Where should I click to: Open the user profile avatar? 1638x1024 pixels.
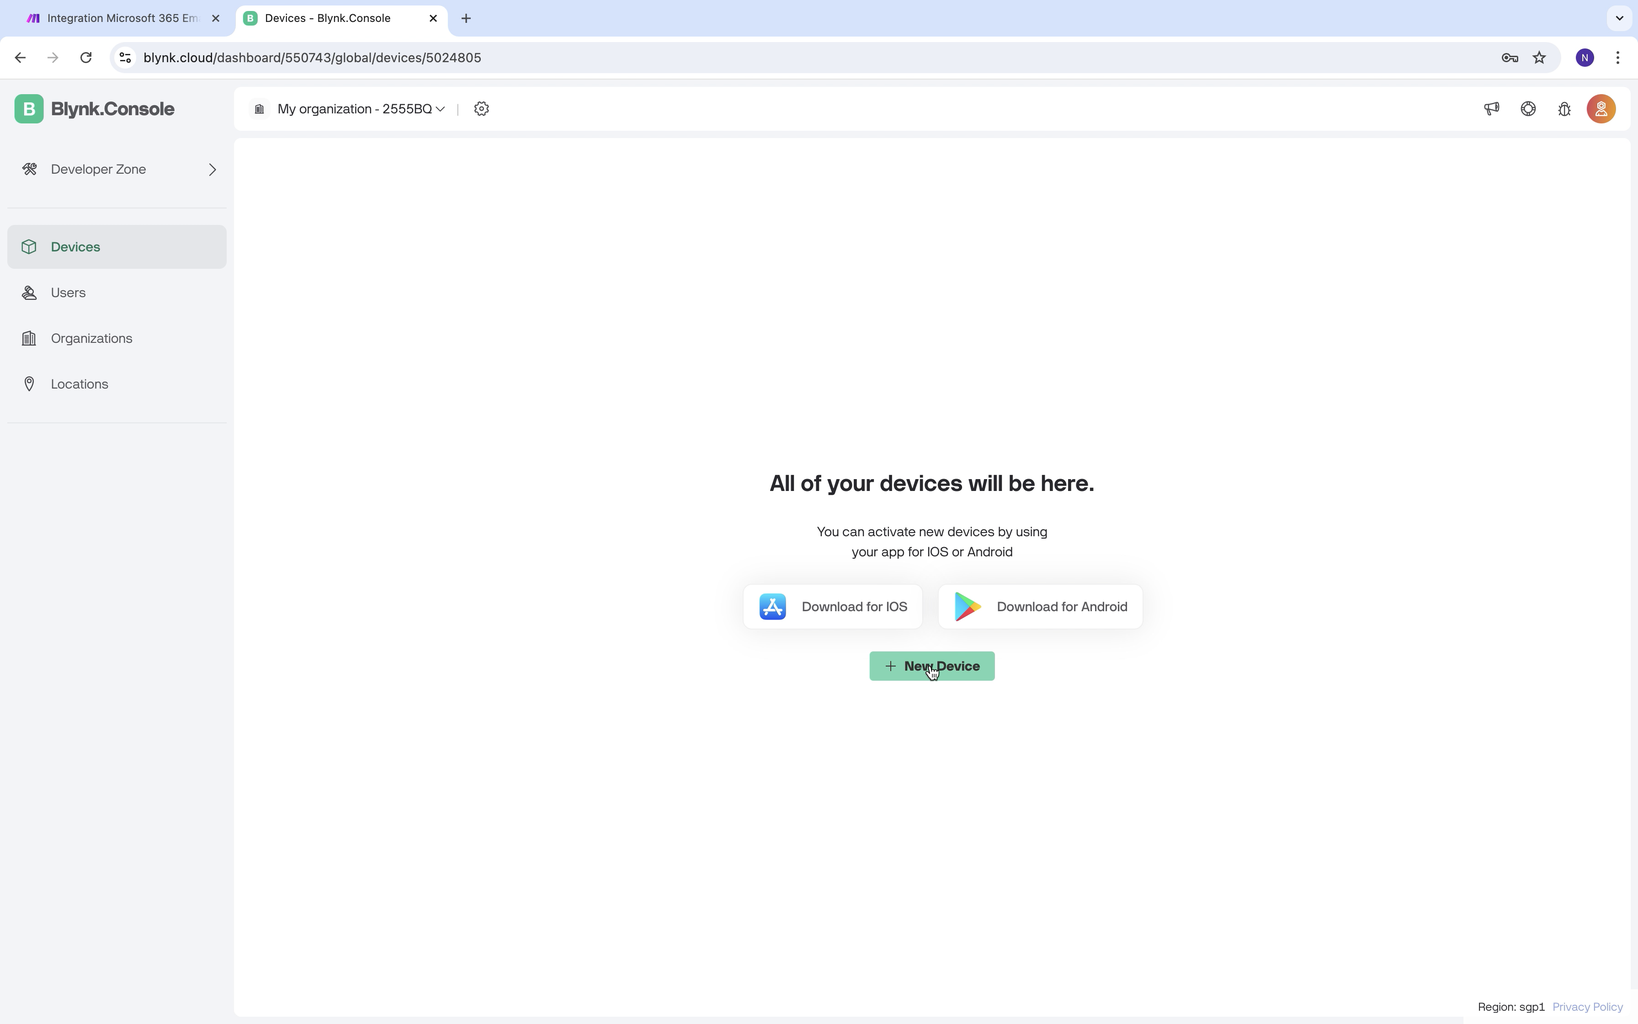tap(1601, 109)
